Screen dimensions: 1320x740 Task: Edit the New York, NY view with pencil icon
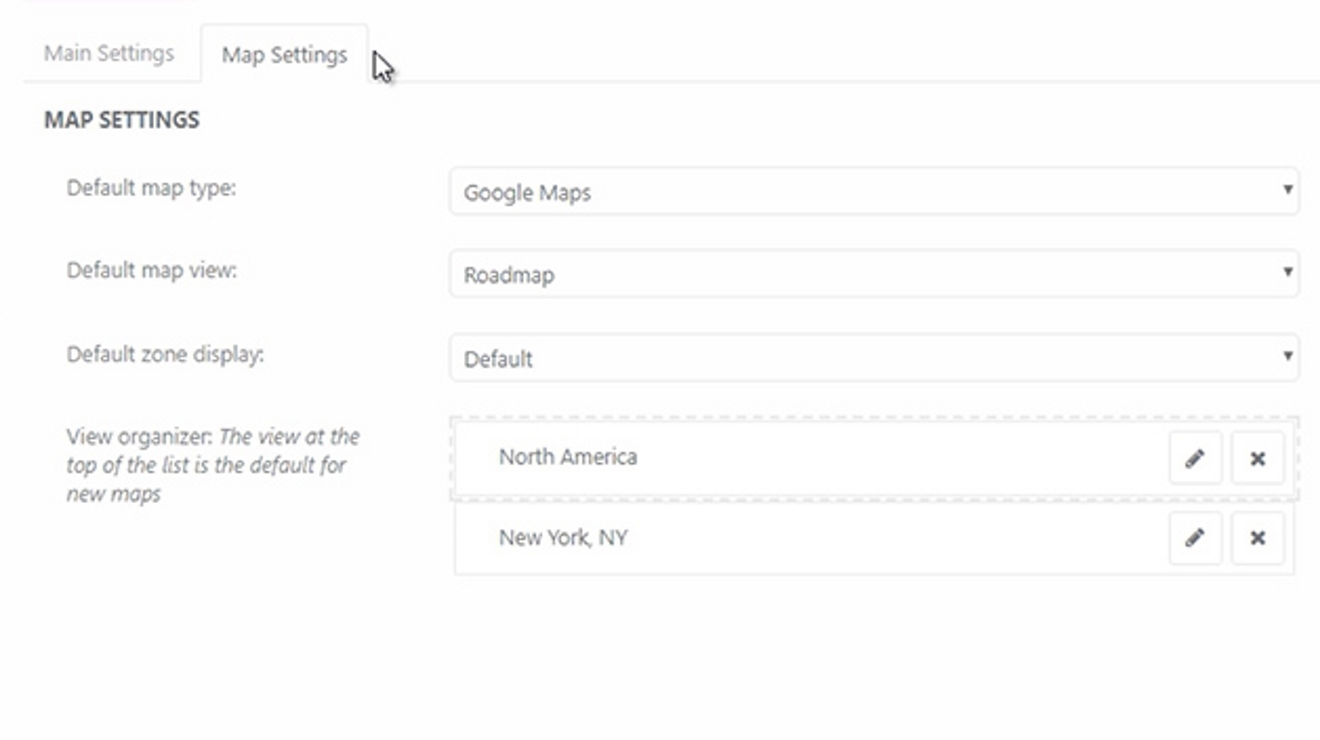pos(1194,537)
